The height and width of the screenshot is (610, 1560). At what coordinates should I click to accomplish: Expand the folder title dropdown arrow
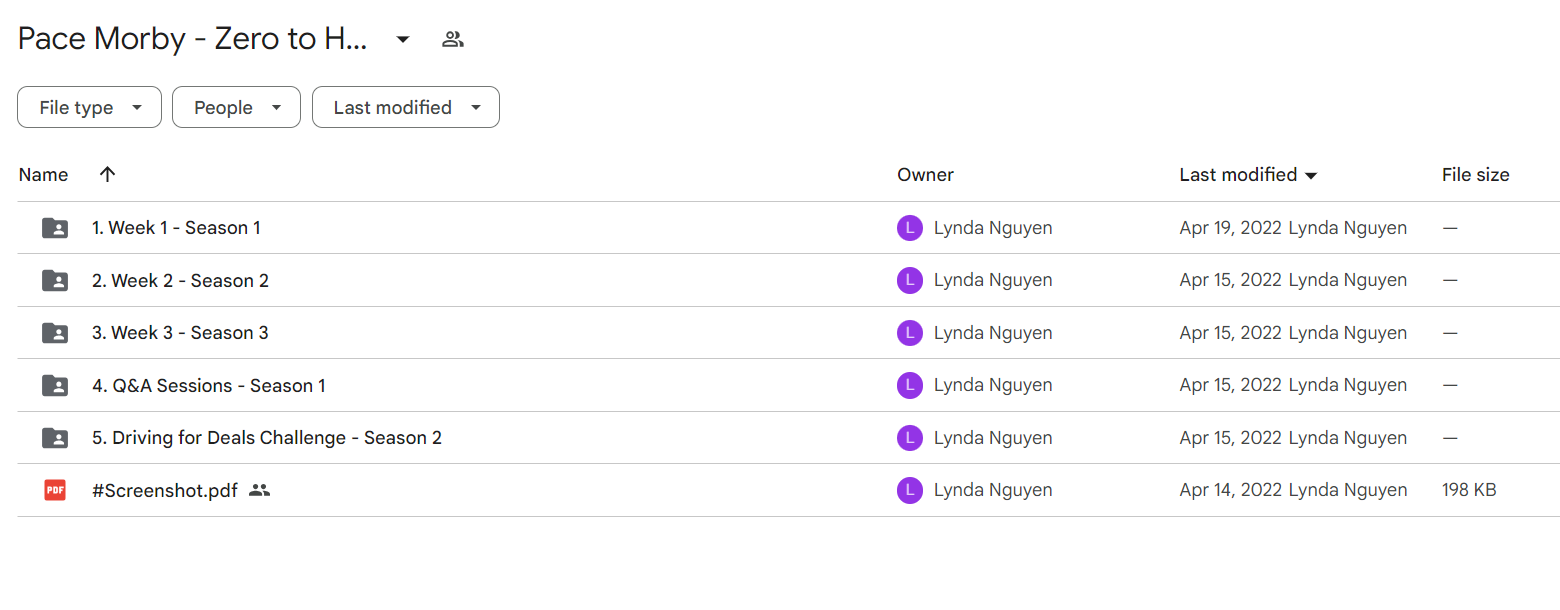[x=402, y=40]
